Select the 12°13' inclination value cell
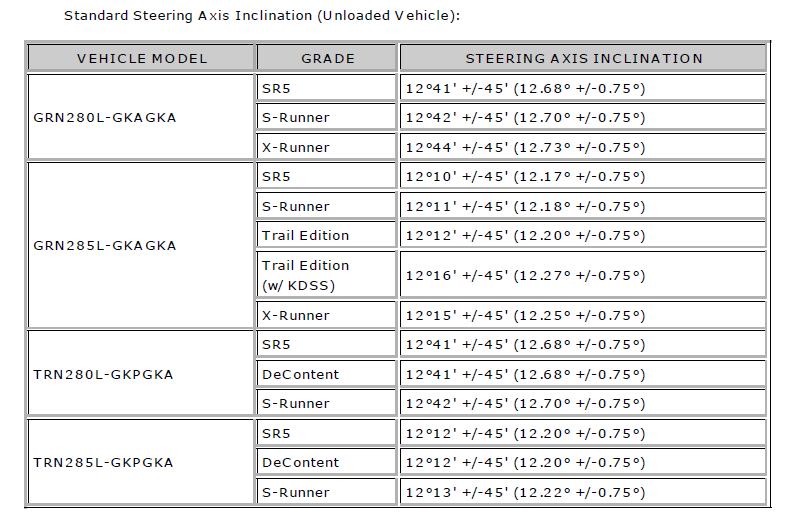The image size is (790, 528). pyautogui.click(x=583, y=492)
